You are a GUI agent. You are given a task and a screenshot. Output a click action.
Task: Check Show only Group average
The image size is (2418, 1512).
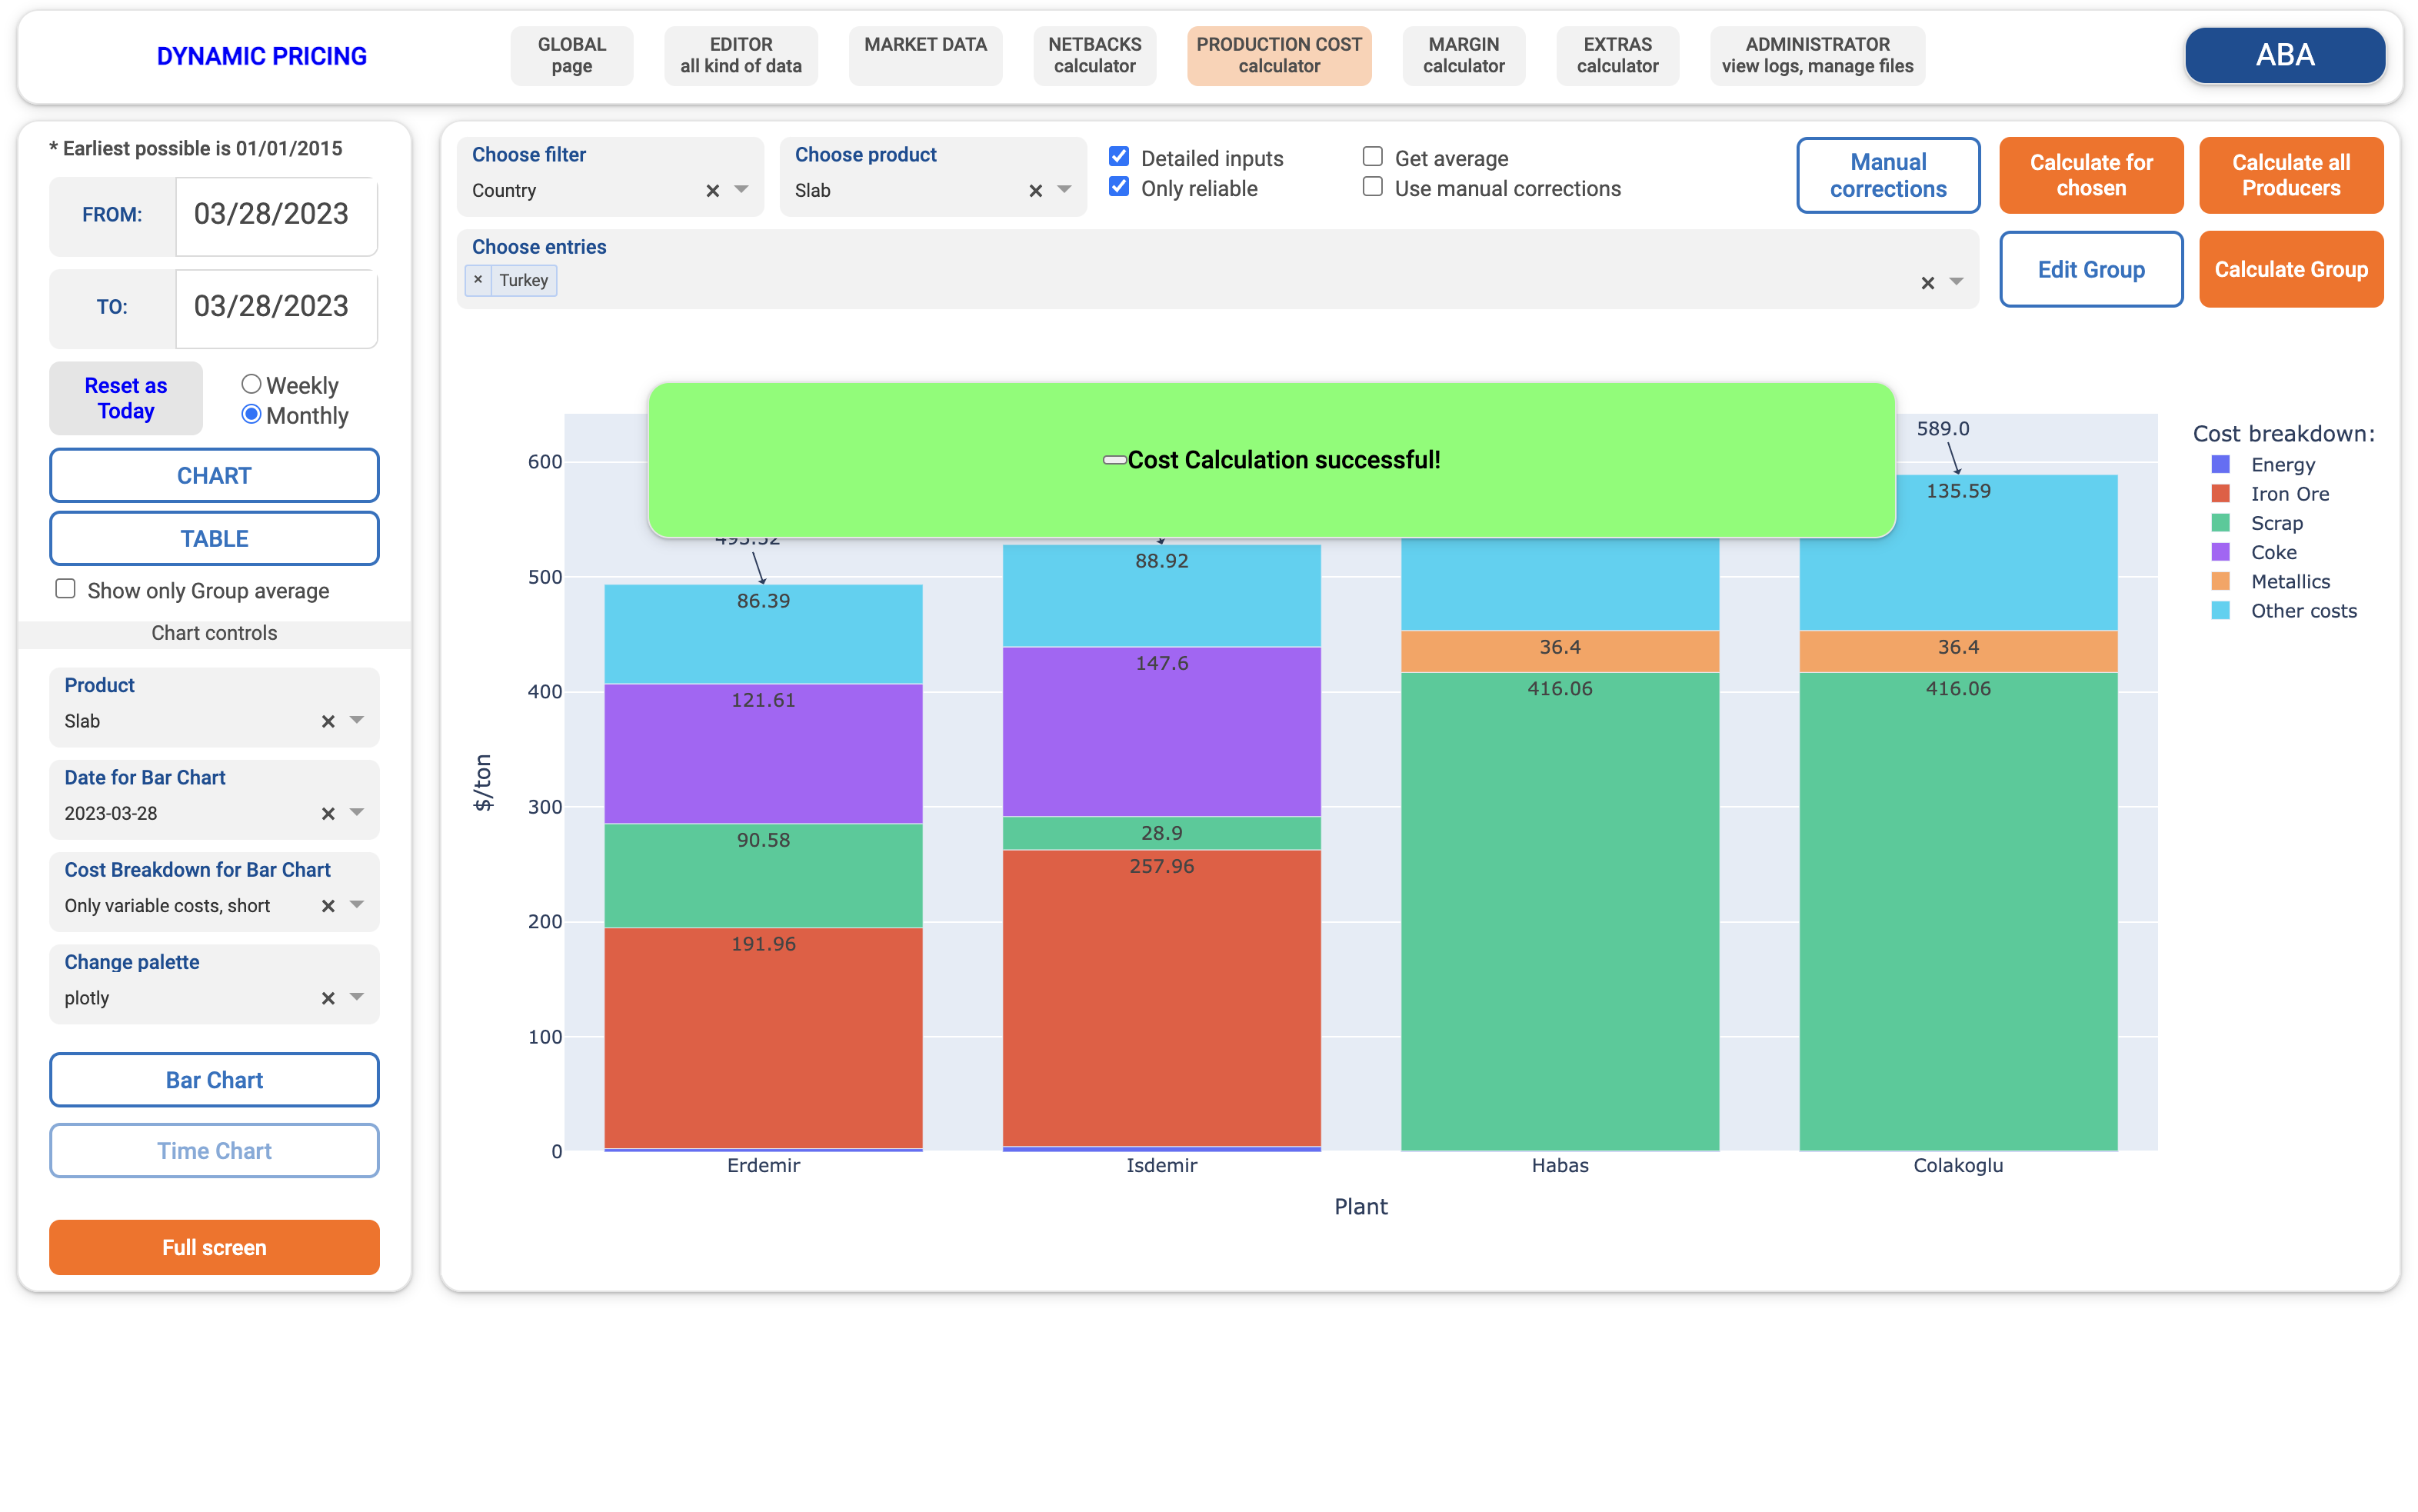[65, 589]
